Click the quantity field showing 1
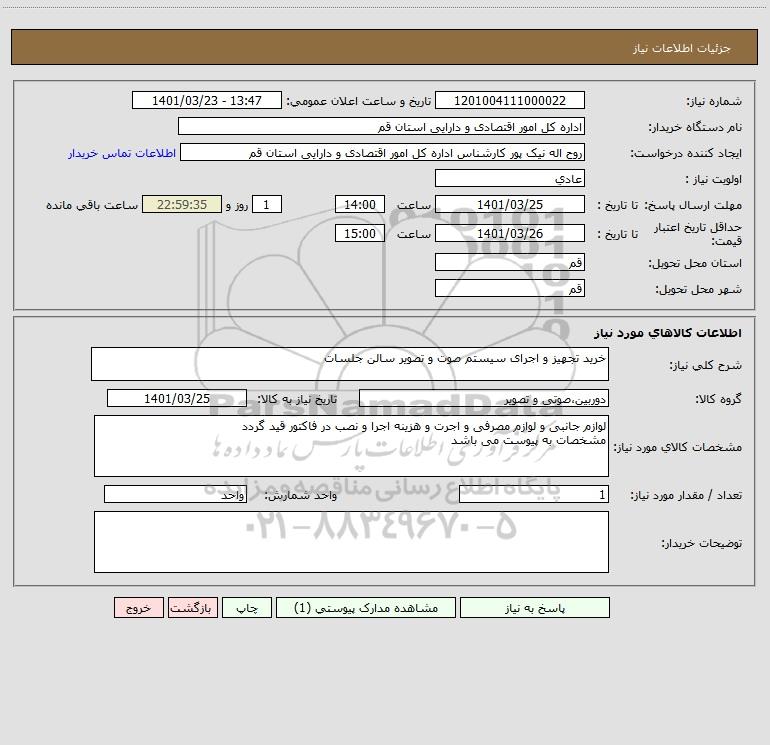The width and height of the screenshot is (770, 745). coord(534,494)
